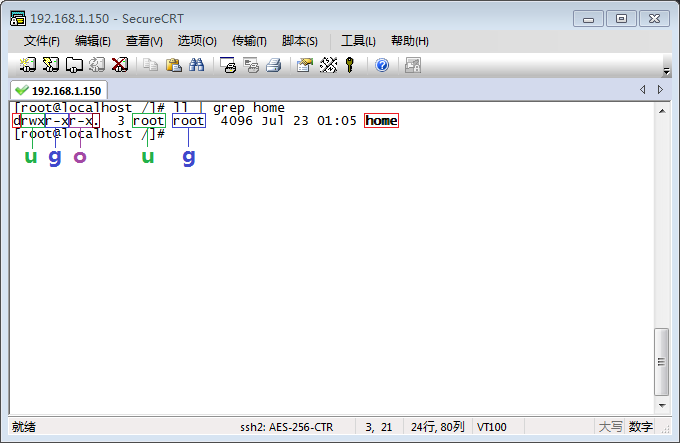Open the 选项(O) menu
Screen dimensions: 680x443
tap(197, 41)
